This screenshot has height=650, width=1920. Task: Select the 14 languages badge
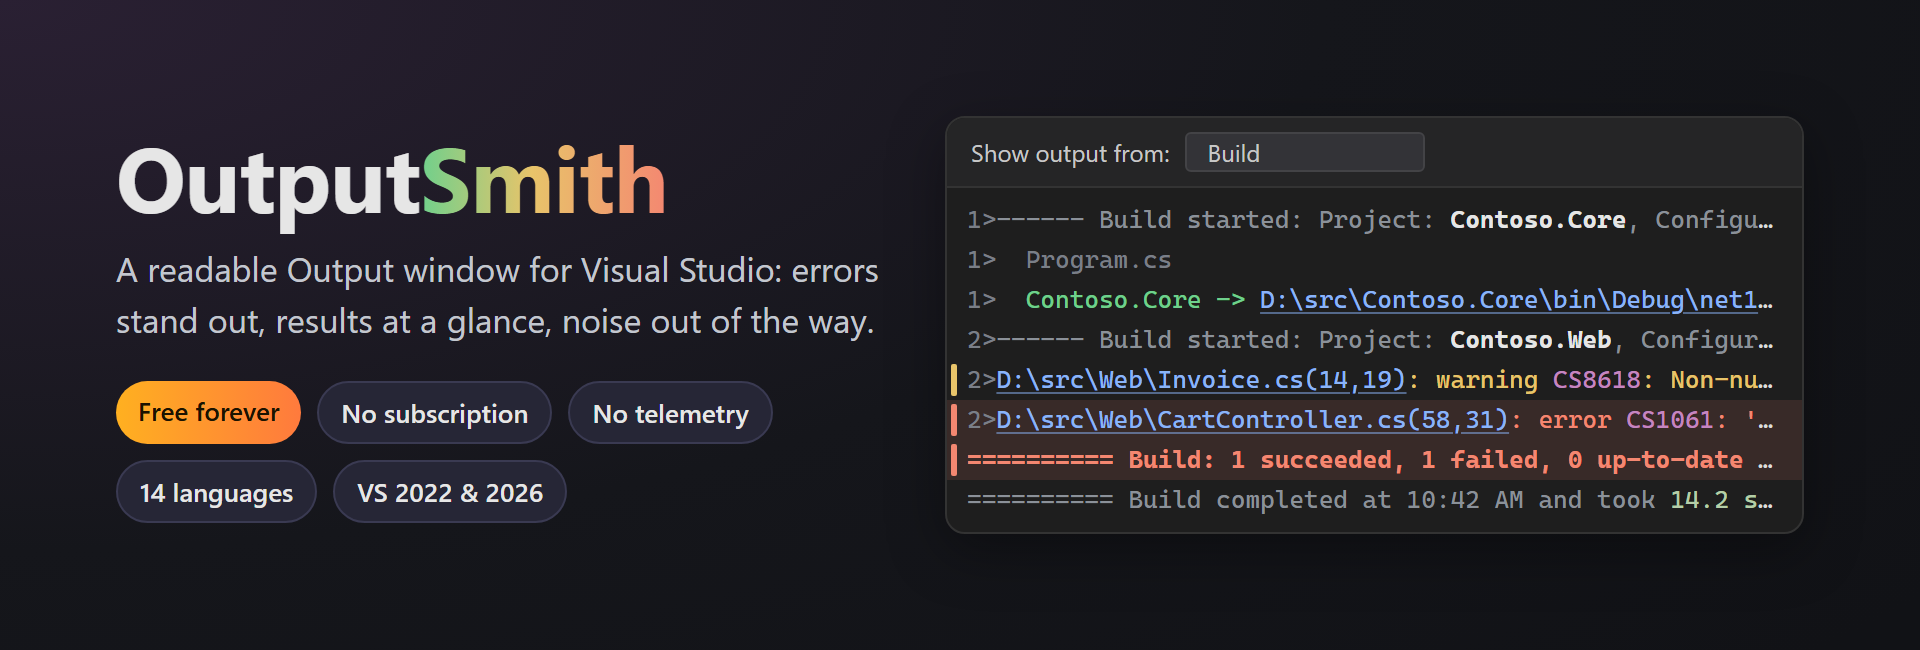pyautogui.click(x=216, y=492)
